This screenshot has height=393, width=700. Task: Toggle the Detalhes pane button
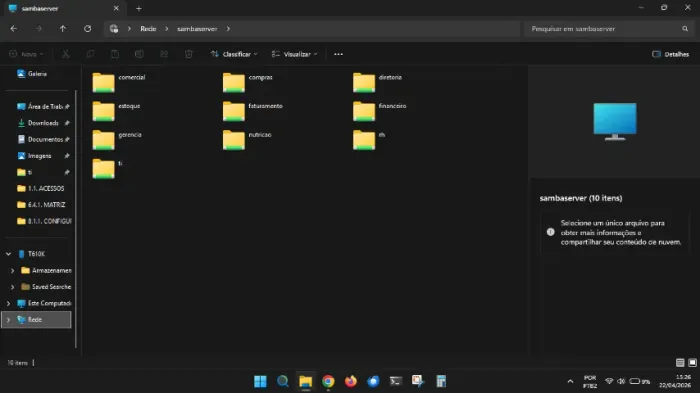tap(671, 54)
